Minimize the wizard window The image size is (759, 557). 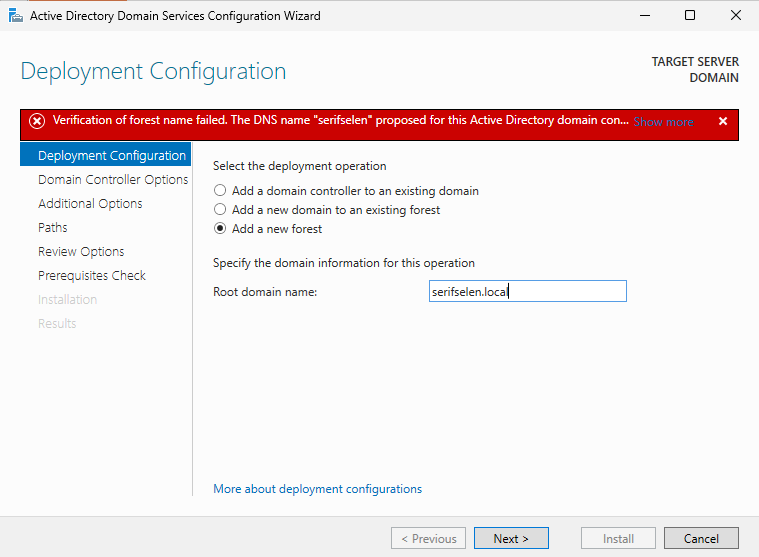click(644, 16)
